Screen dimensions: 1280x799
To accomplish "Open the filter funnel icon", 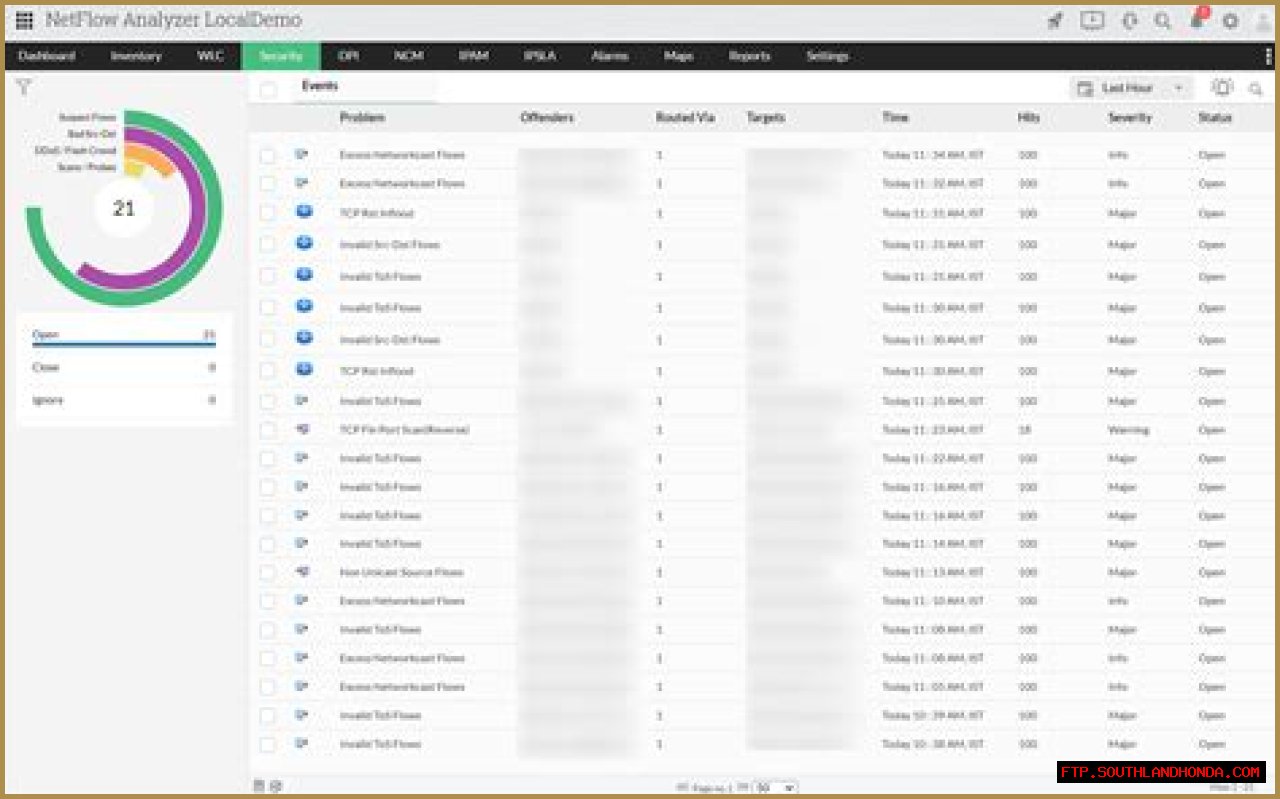I will point(24,88).
